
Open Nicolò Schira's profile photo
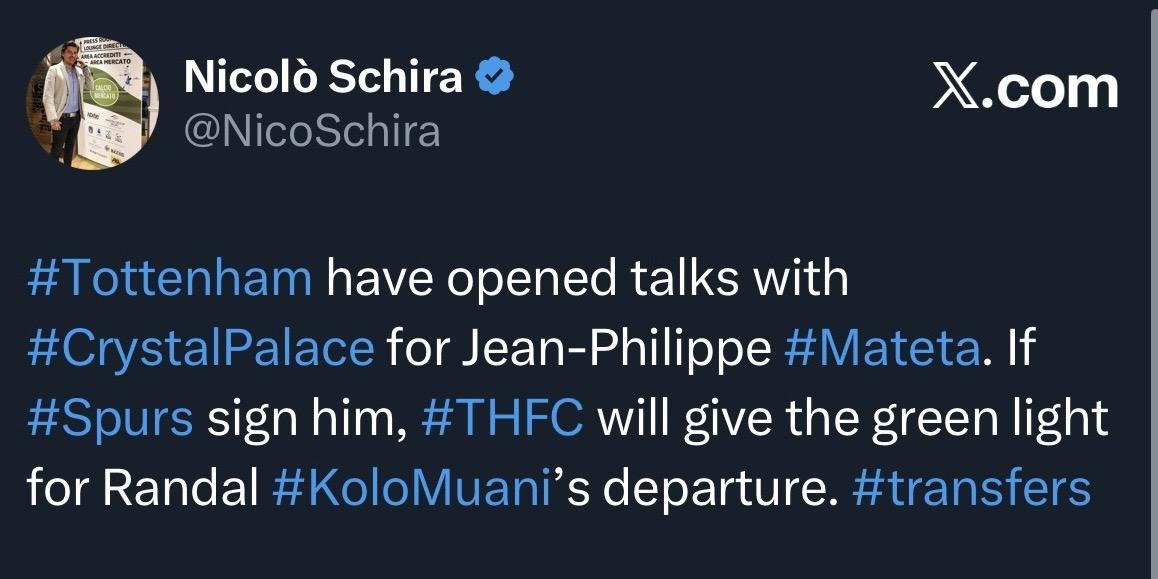click(92, 104)
